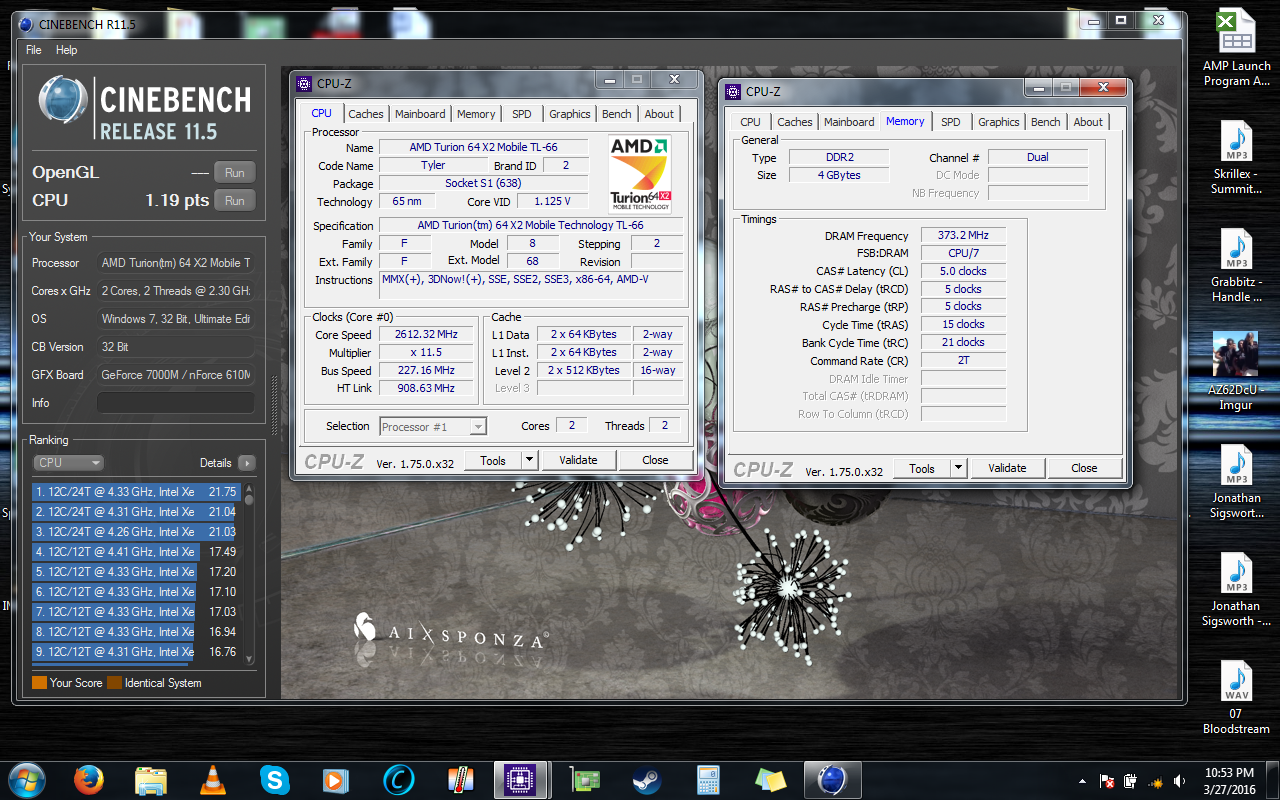
Task: Switch to Cinebench taskbar icon
Action: point(832,779)
